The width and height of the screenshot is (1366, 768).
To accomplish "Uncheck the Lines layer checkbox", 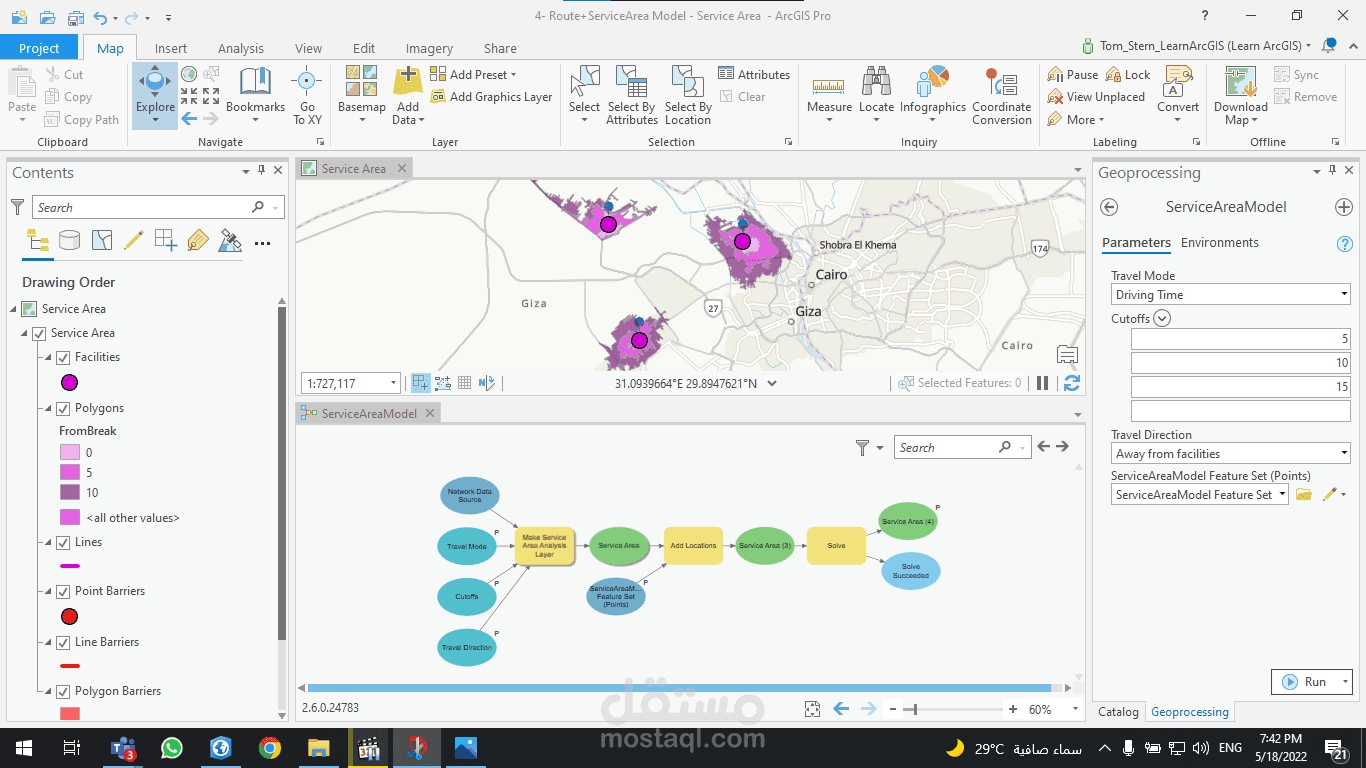I will (x=63, y=542).
